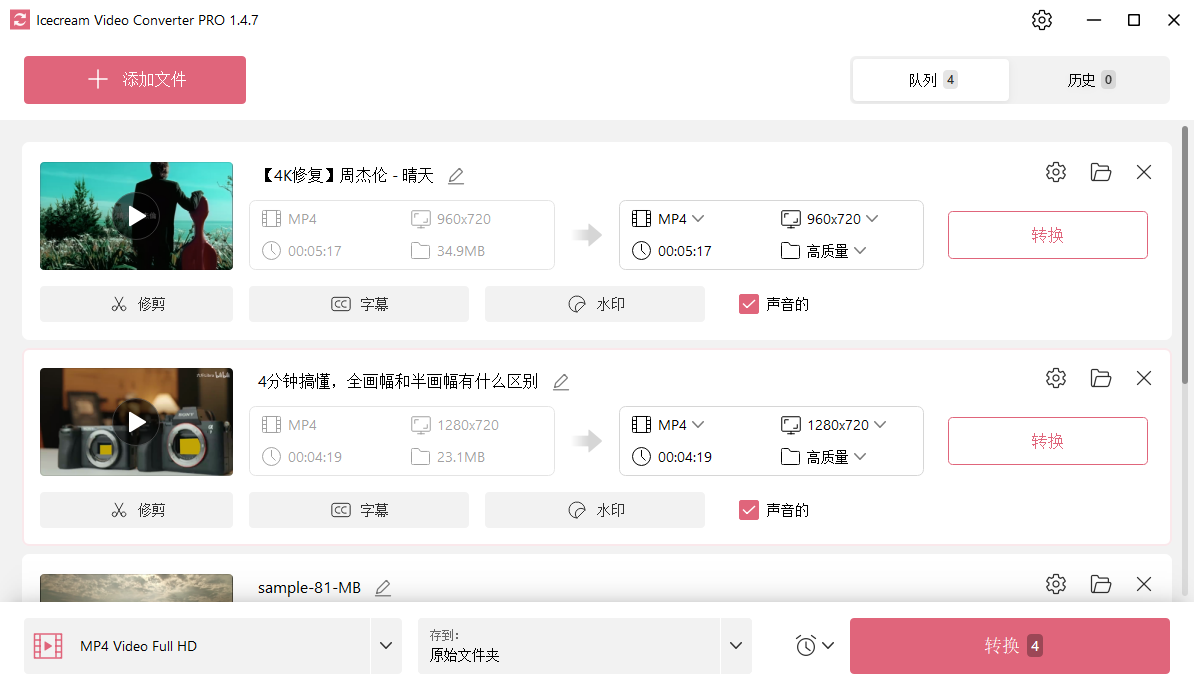Play the 全画幅 camera video thumbnail

click(x=136, y=422)
